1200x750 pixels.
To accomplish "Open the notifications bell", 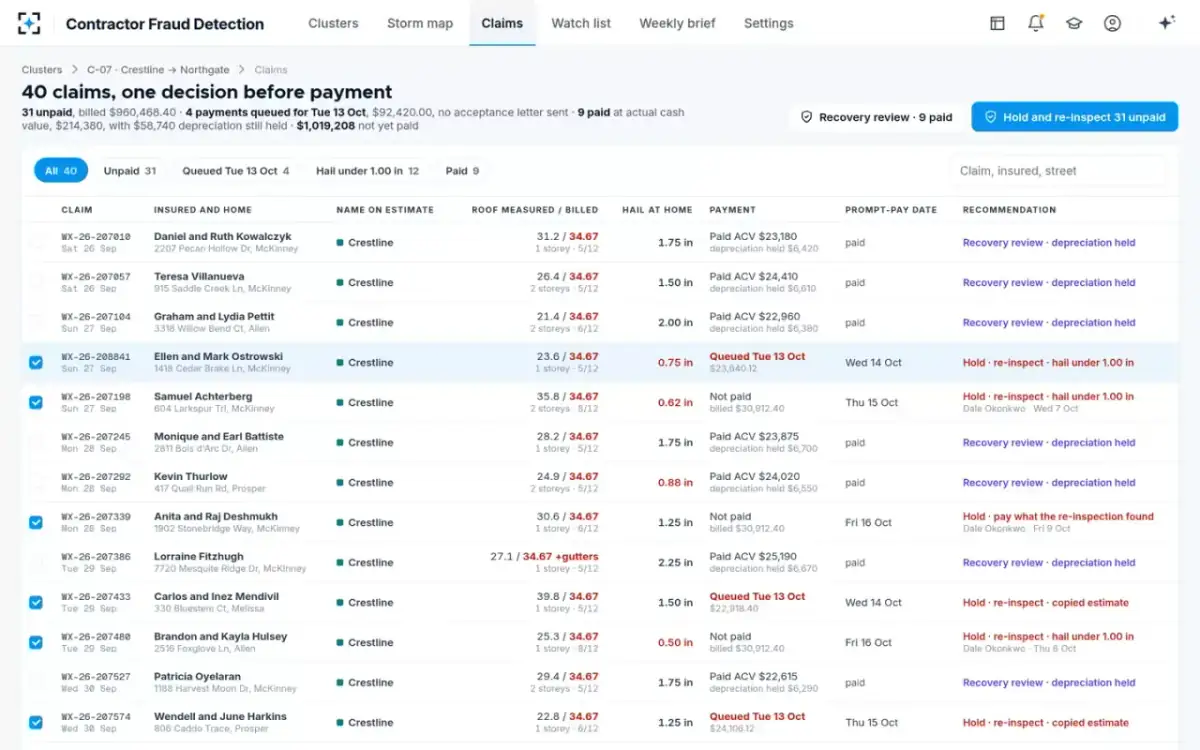I will [1036, 23].
